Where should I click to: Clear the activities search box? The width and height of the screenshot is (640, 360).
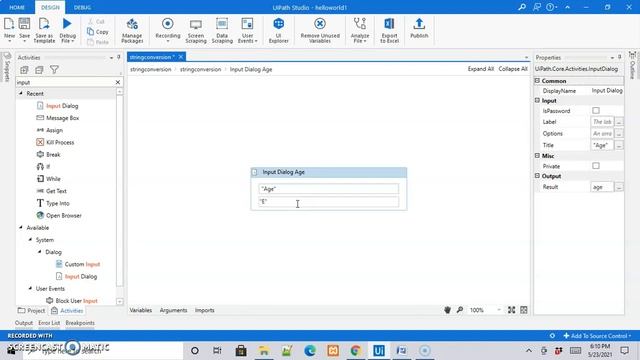click(118, 82)
